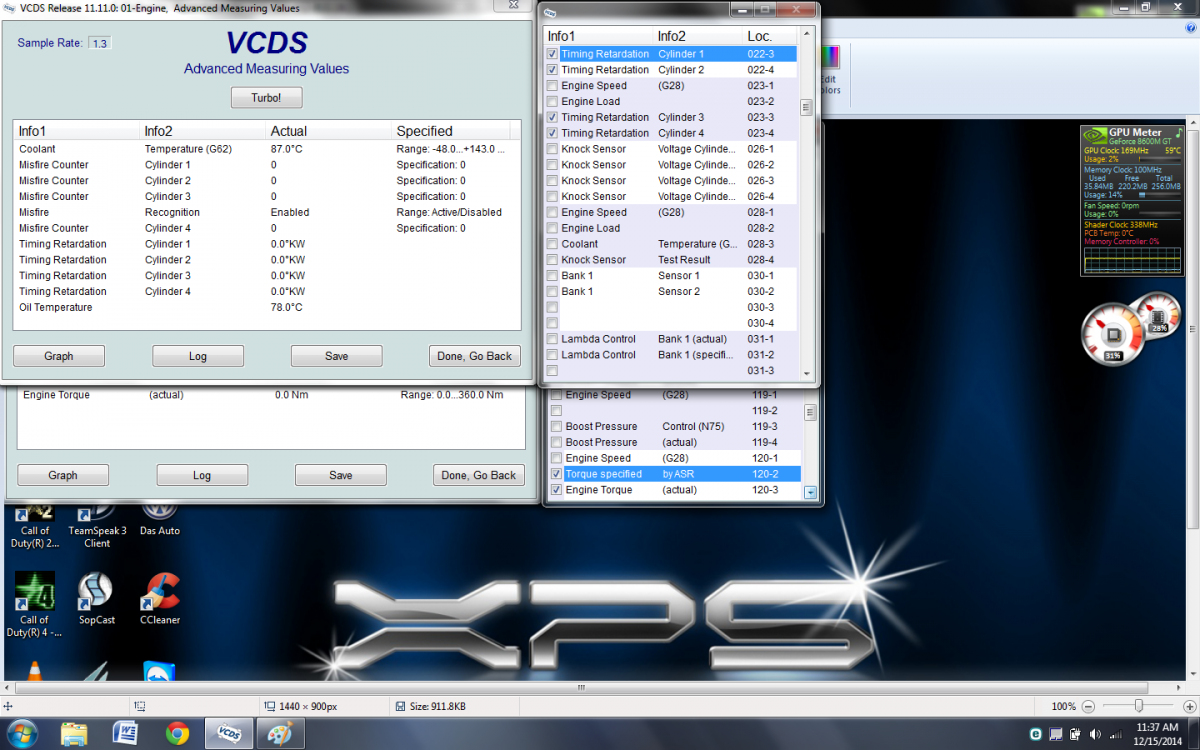Check the Coolant Temperature 028-3 checkbox
This screenshot has height=750, width=1200.
coord(553,244)
